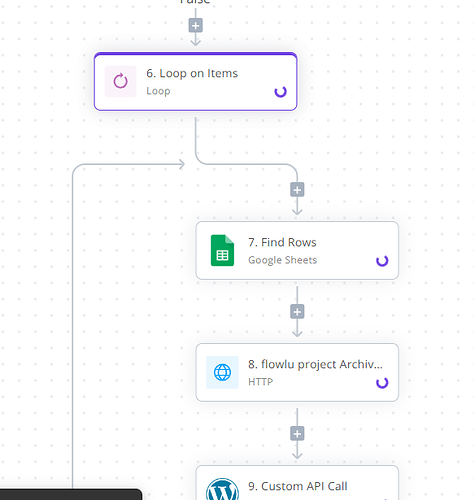The height and width of the screenshot is (500, 474).
Task: Open the '7. Find Rows' step
Action: [297, 250]
